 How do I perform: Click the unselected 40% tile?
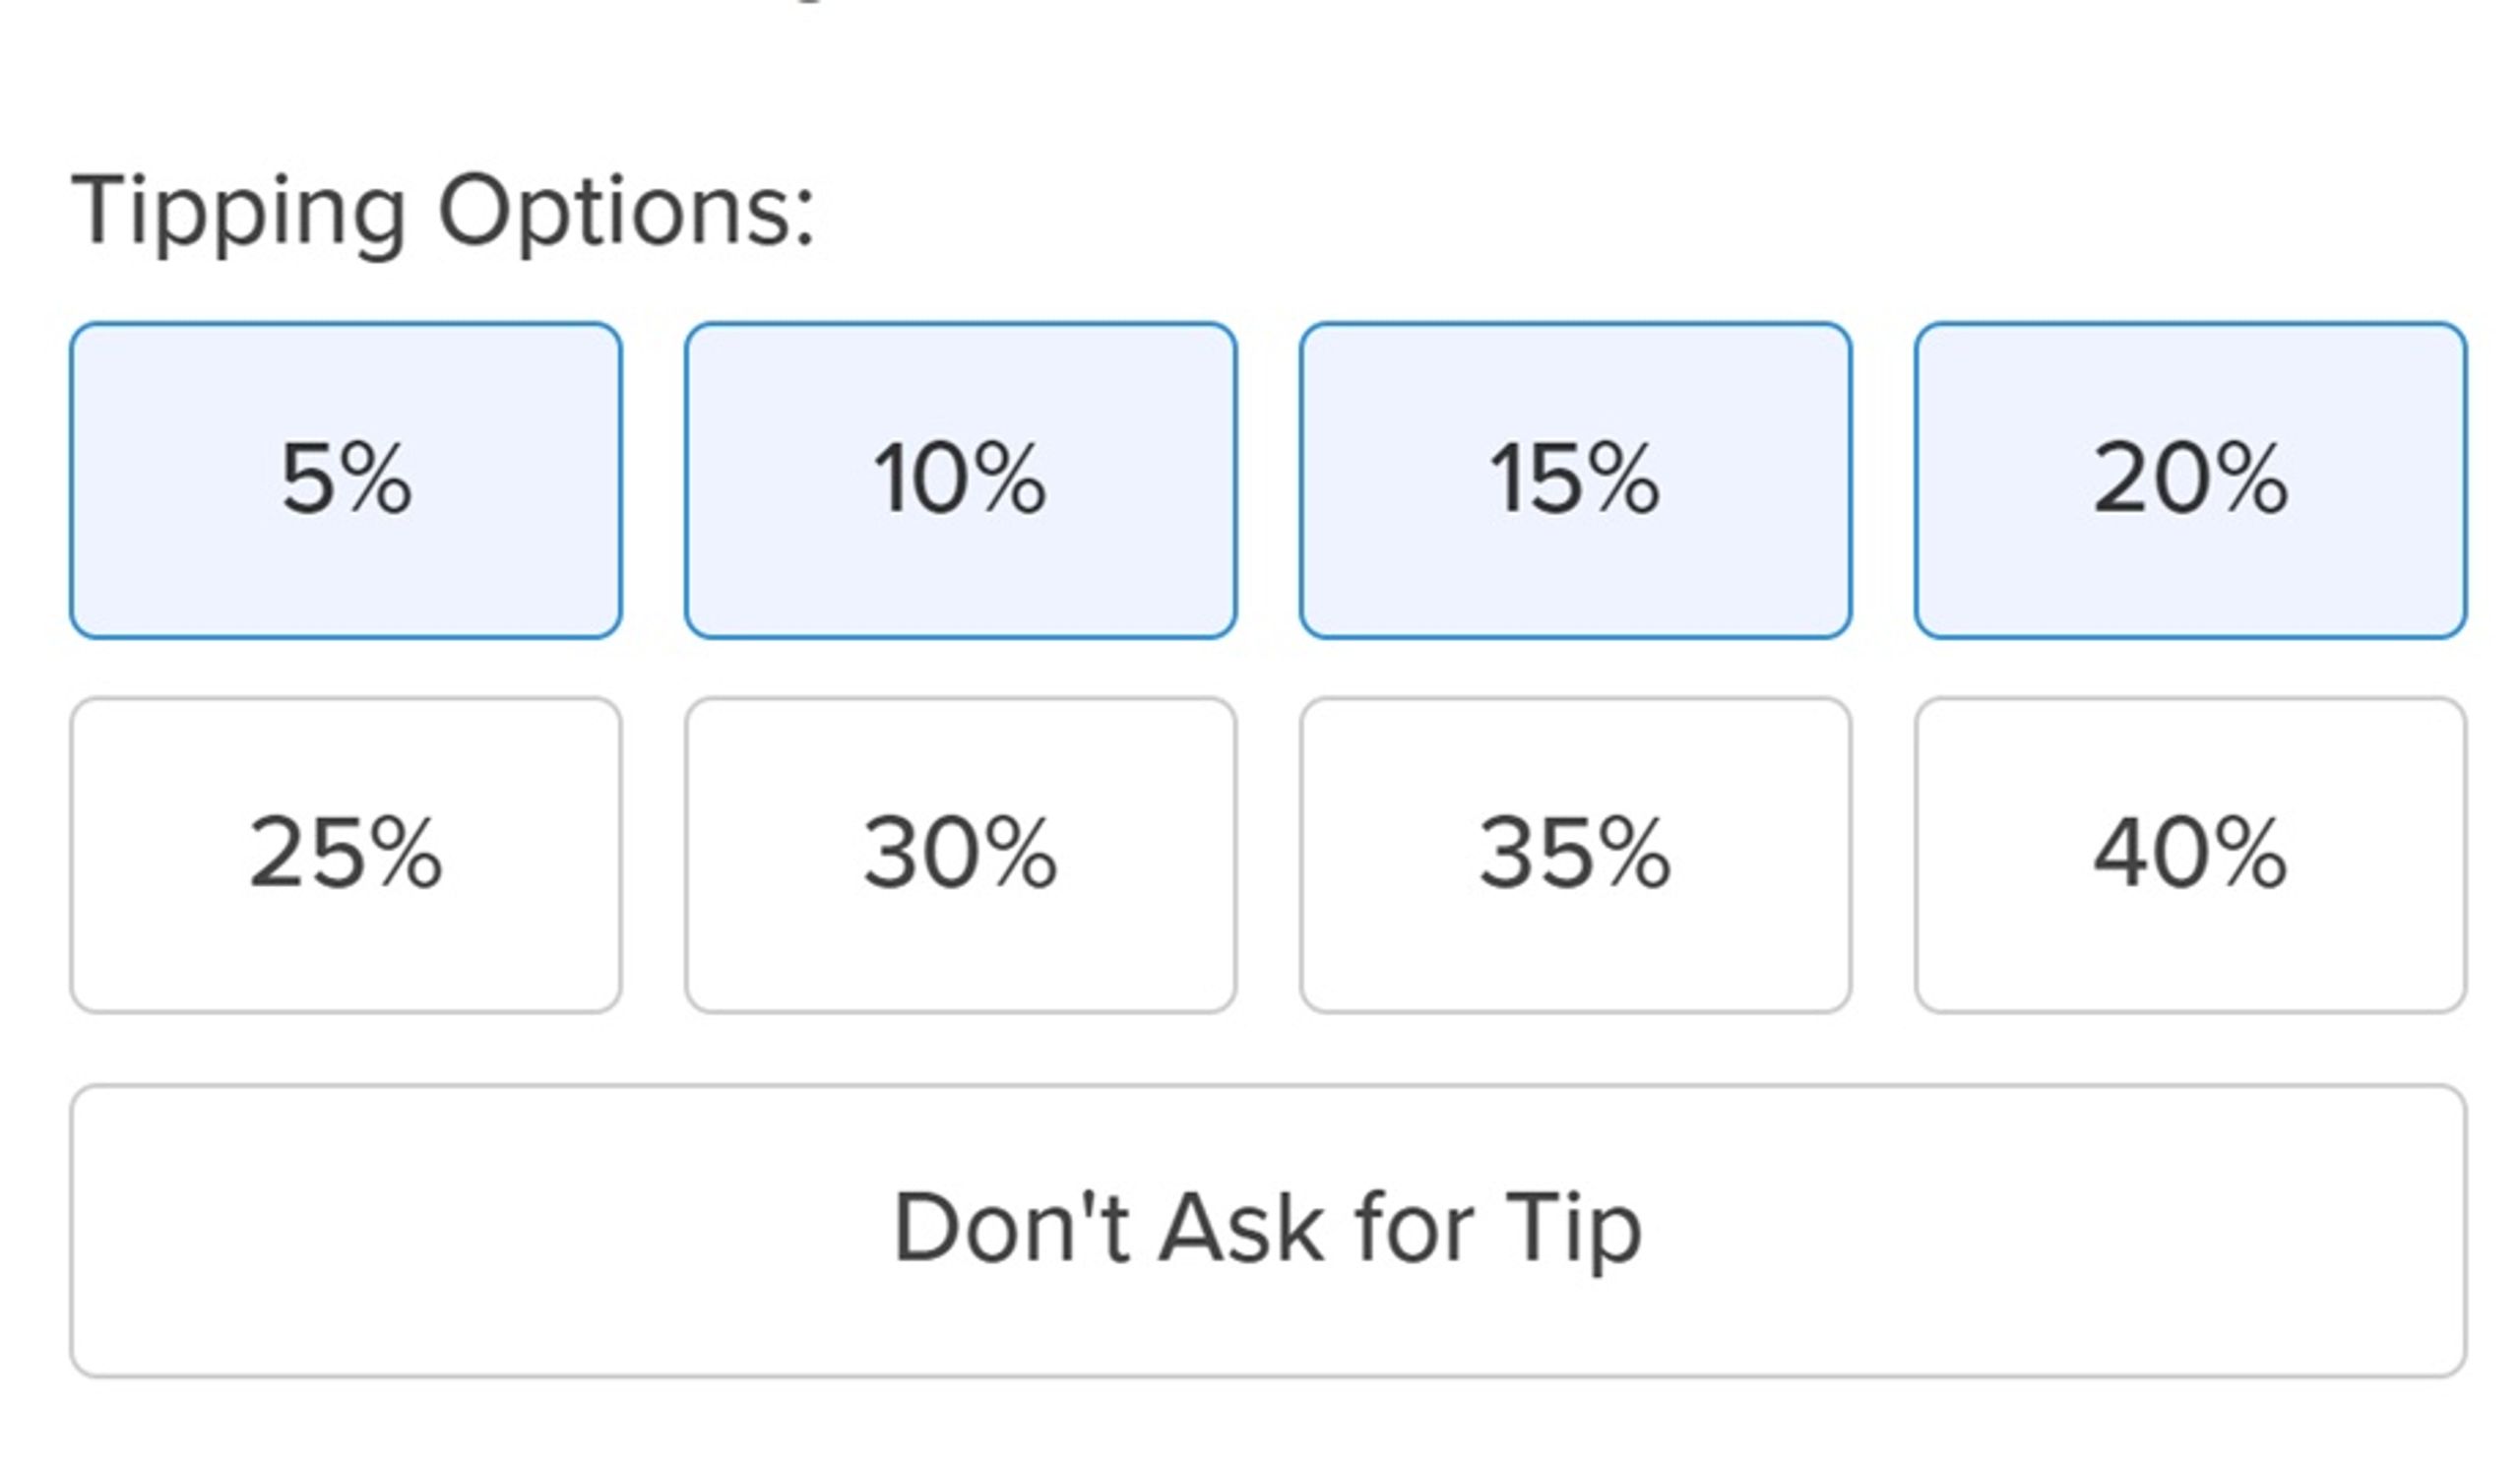click(2190, 855)
